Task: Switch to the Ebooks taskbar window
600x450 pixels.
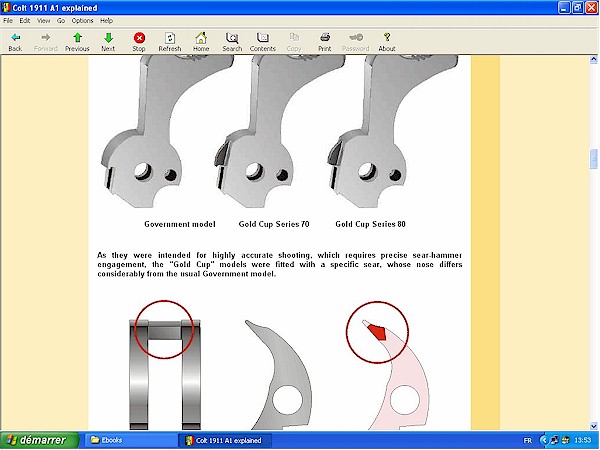Action: point(130,440)
